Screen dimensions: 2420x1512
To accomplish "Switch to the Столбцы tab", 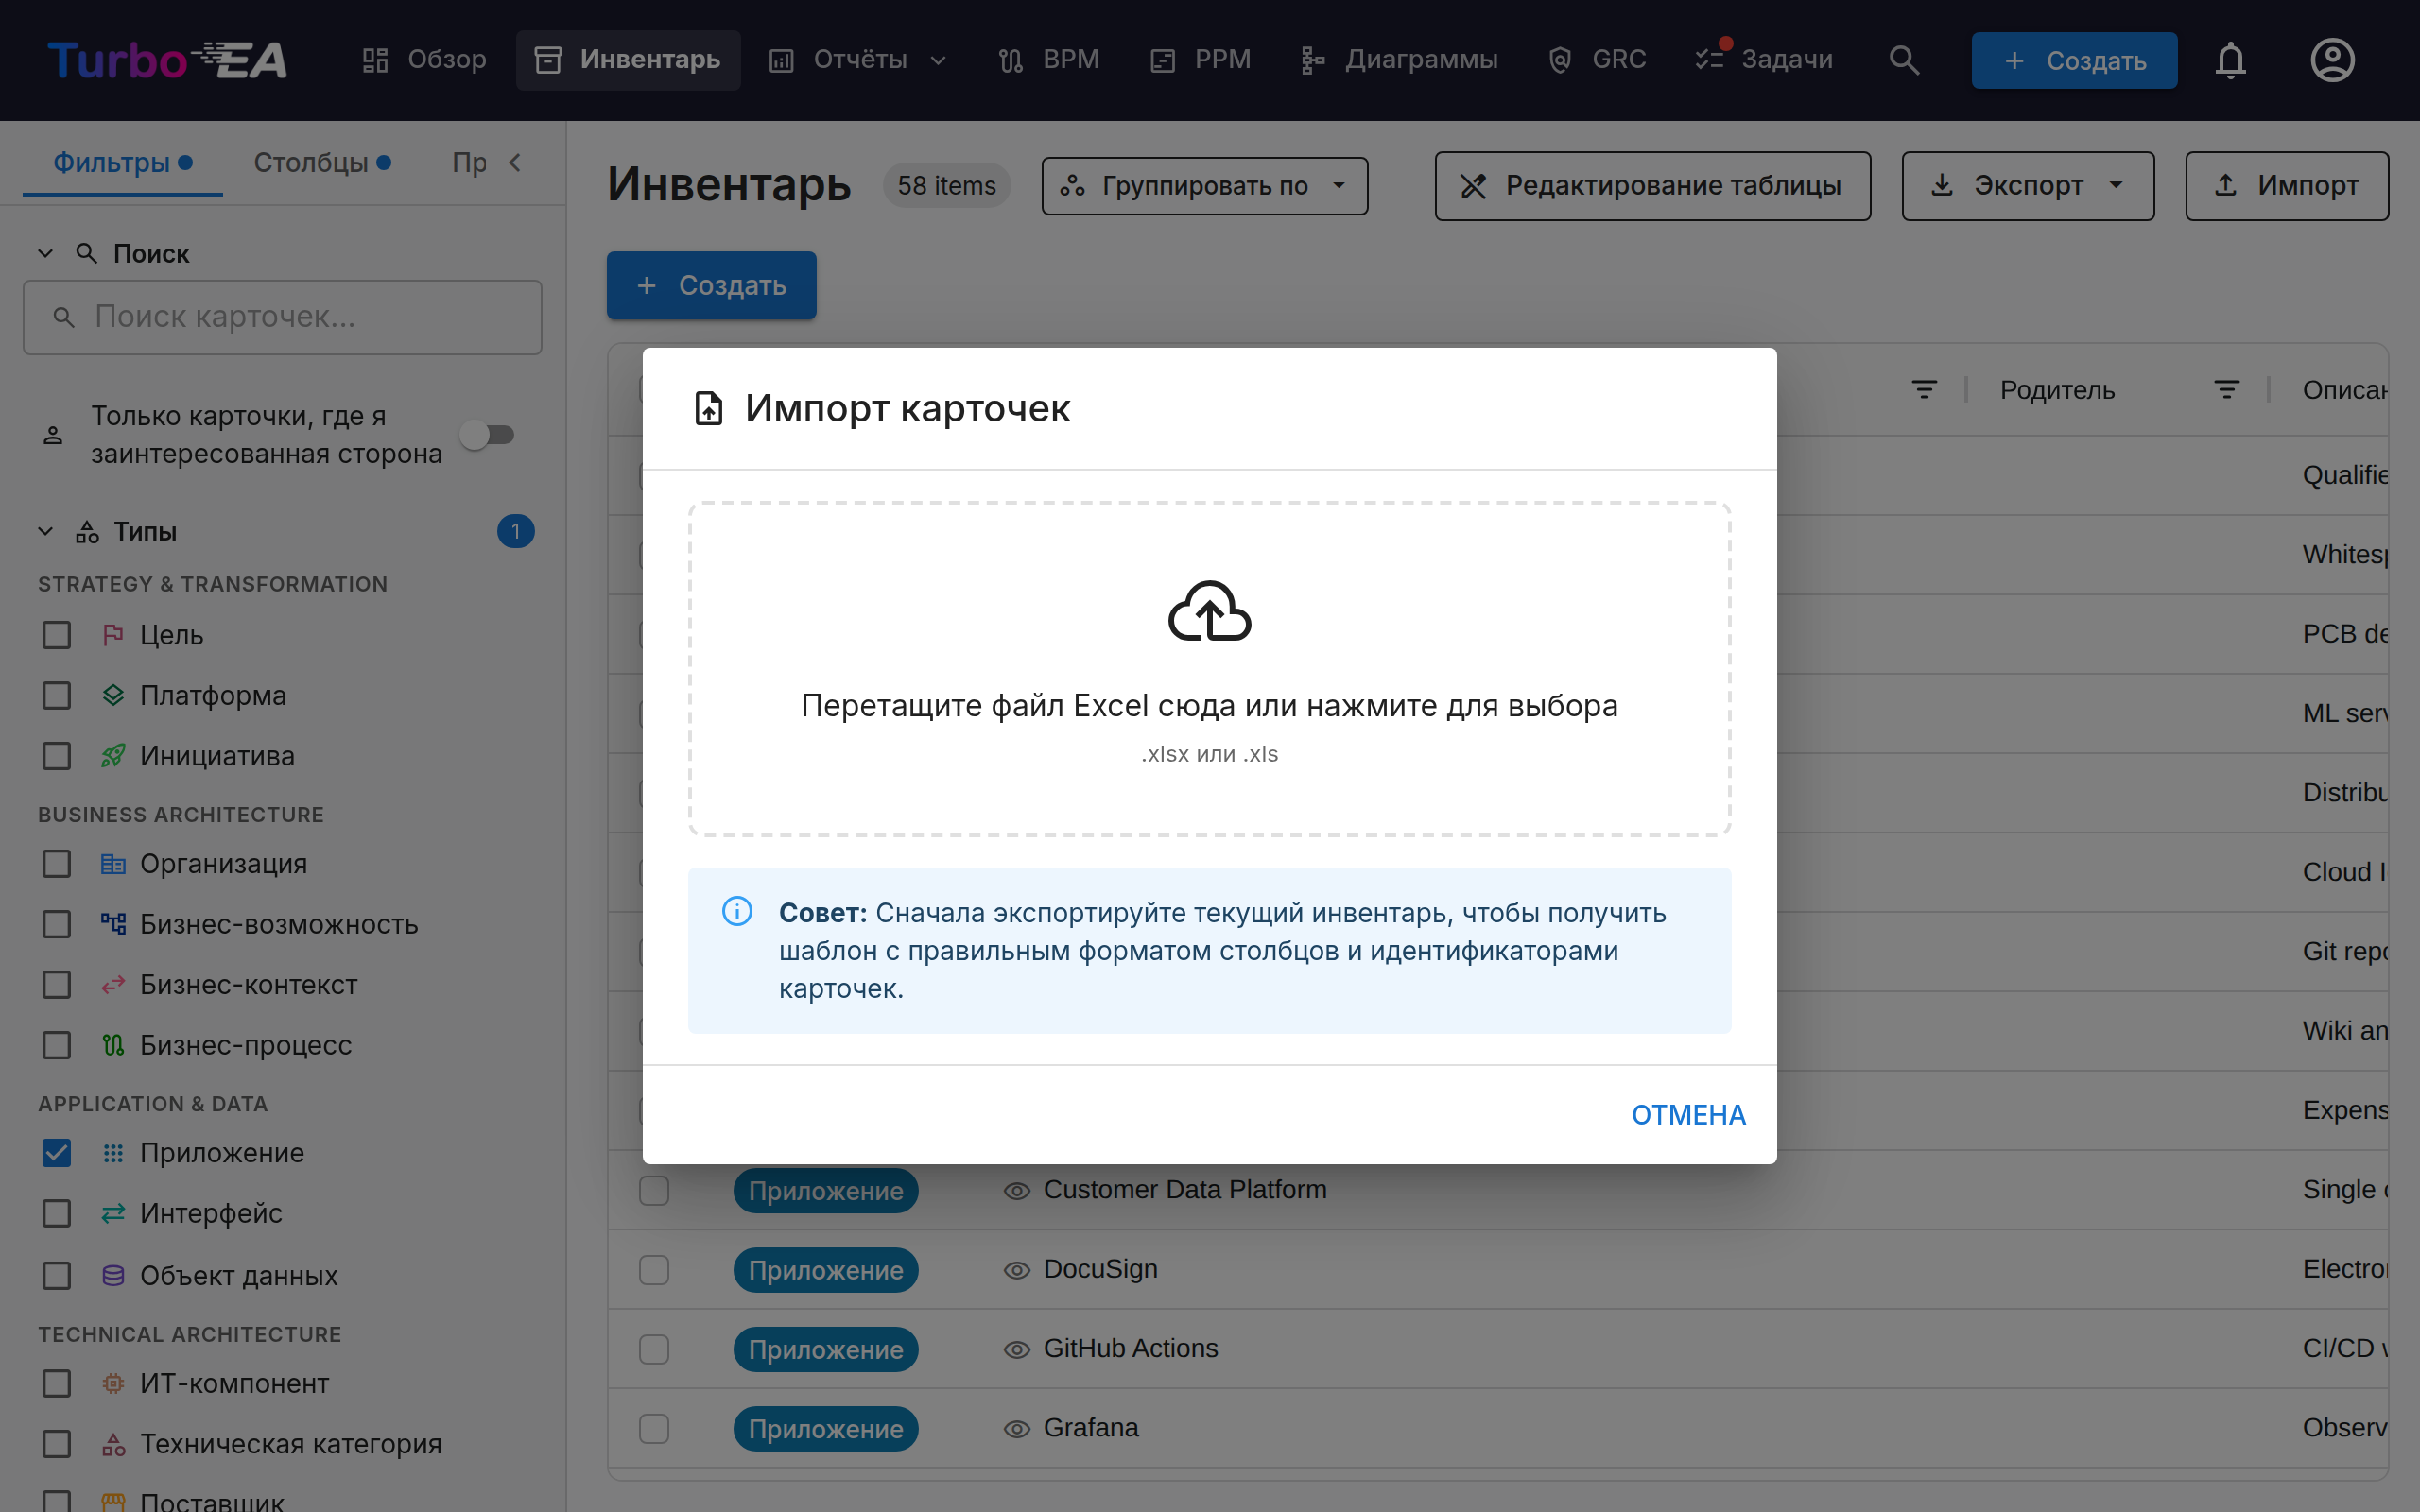I will pyautogui.click(x=321, y=162).
